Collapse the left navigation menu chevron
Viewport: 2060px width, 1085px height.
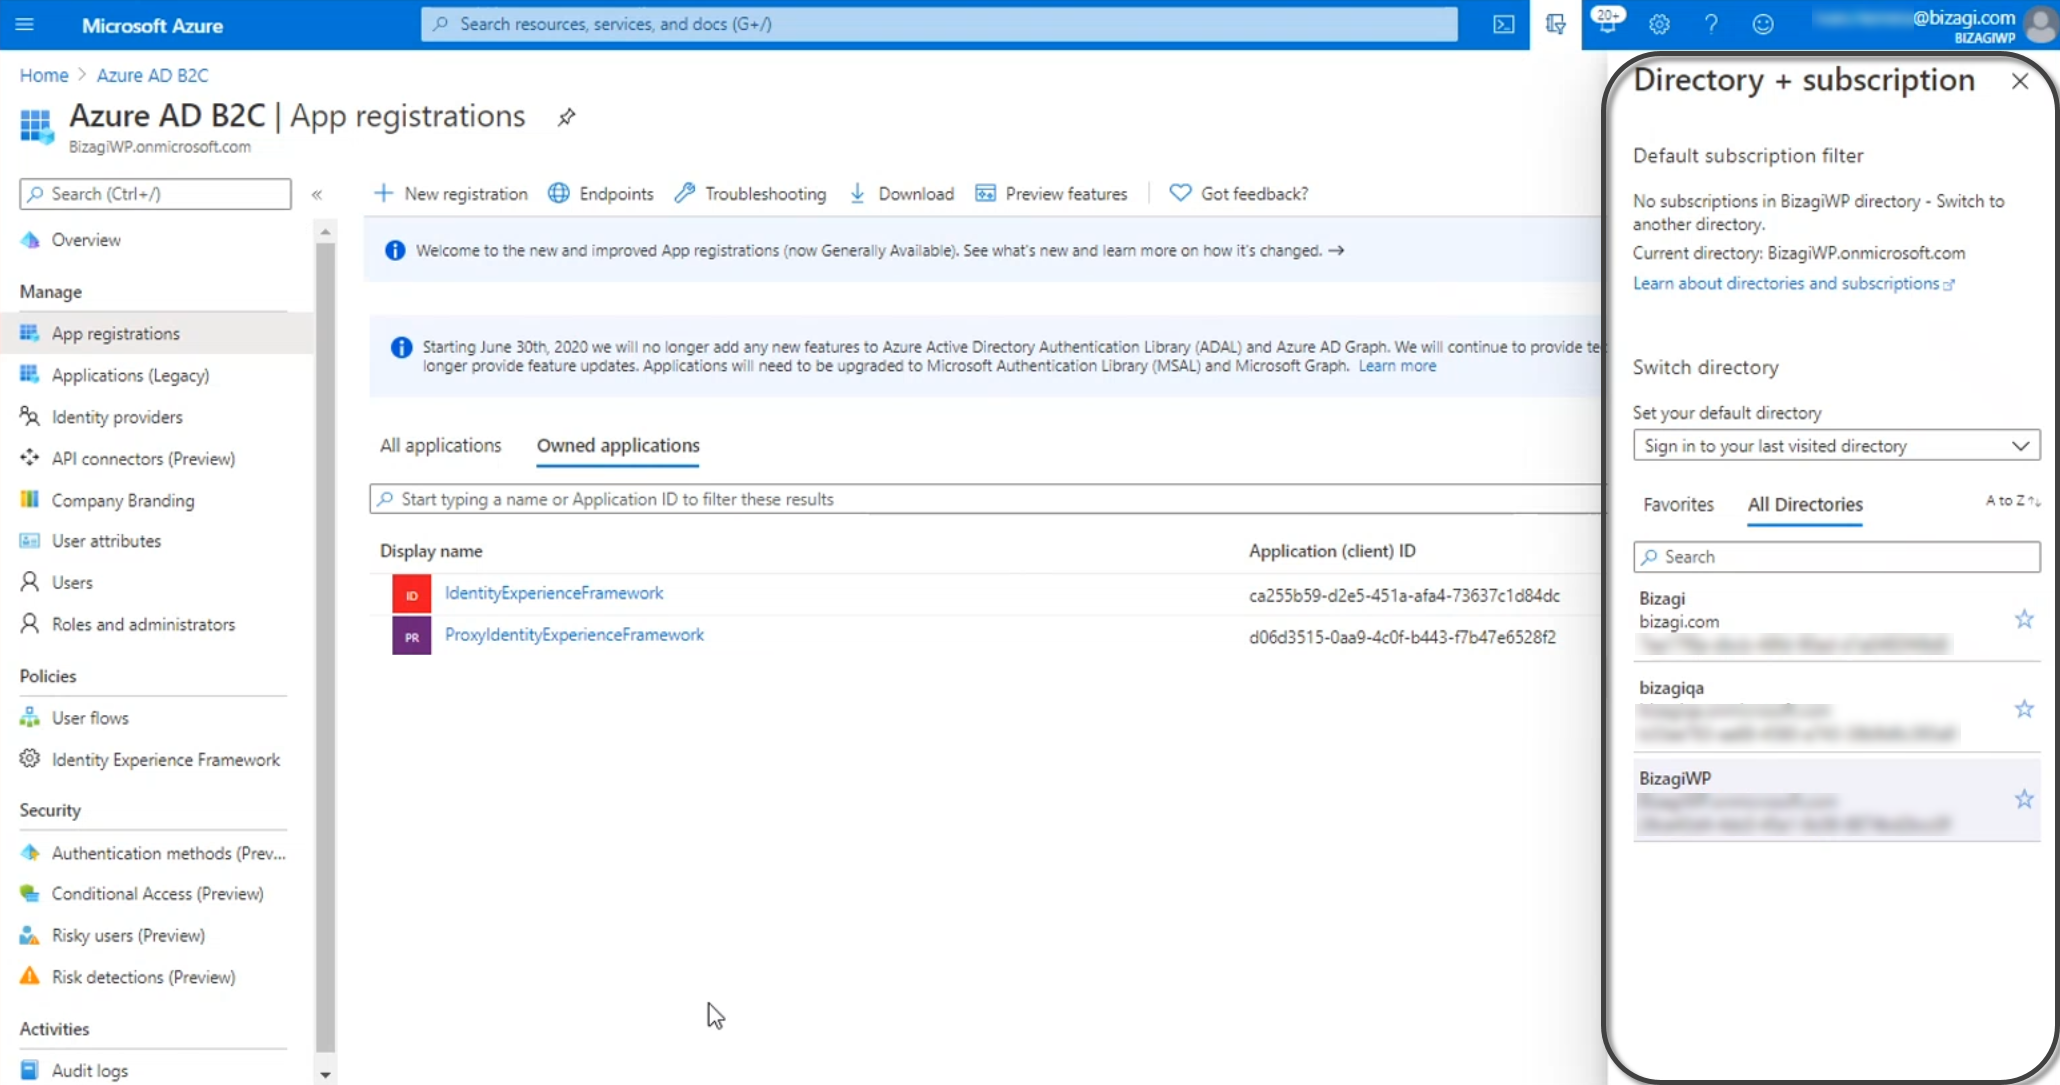[317, 195]
